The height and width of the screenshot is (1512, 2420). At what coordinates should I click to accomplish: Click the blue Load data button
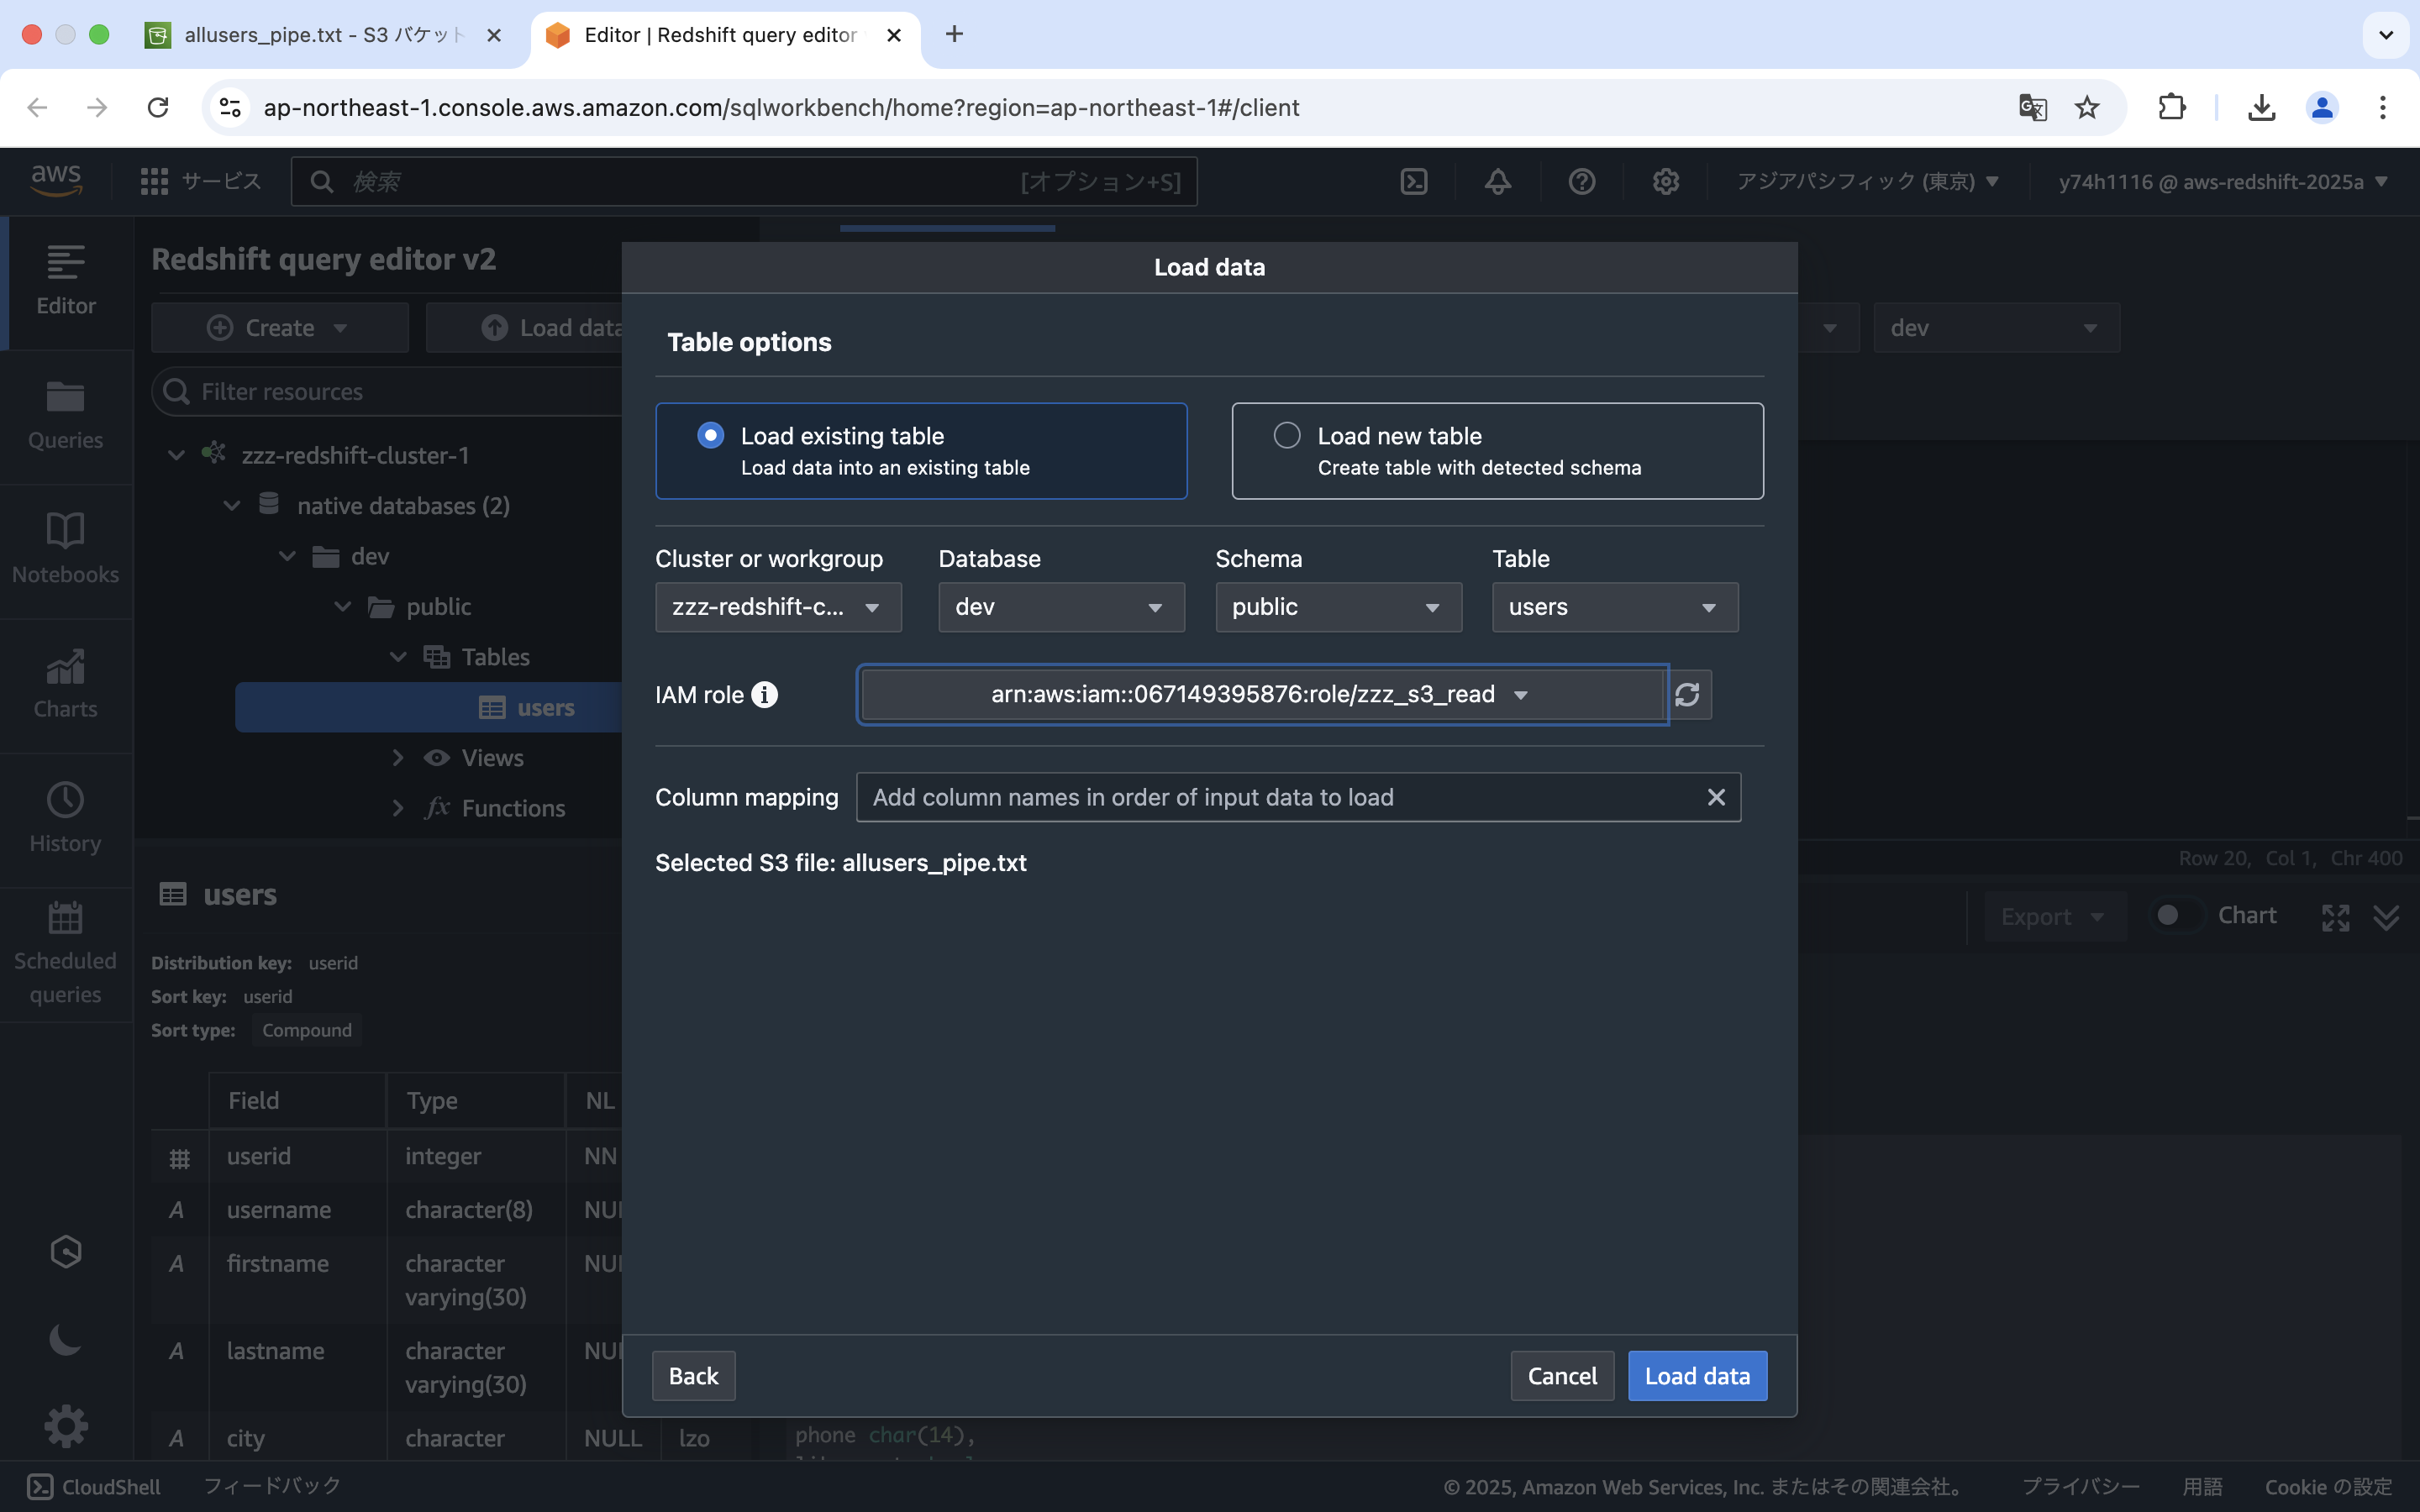(x=1696, y=1376)
